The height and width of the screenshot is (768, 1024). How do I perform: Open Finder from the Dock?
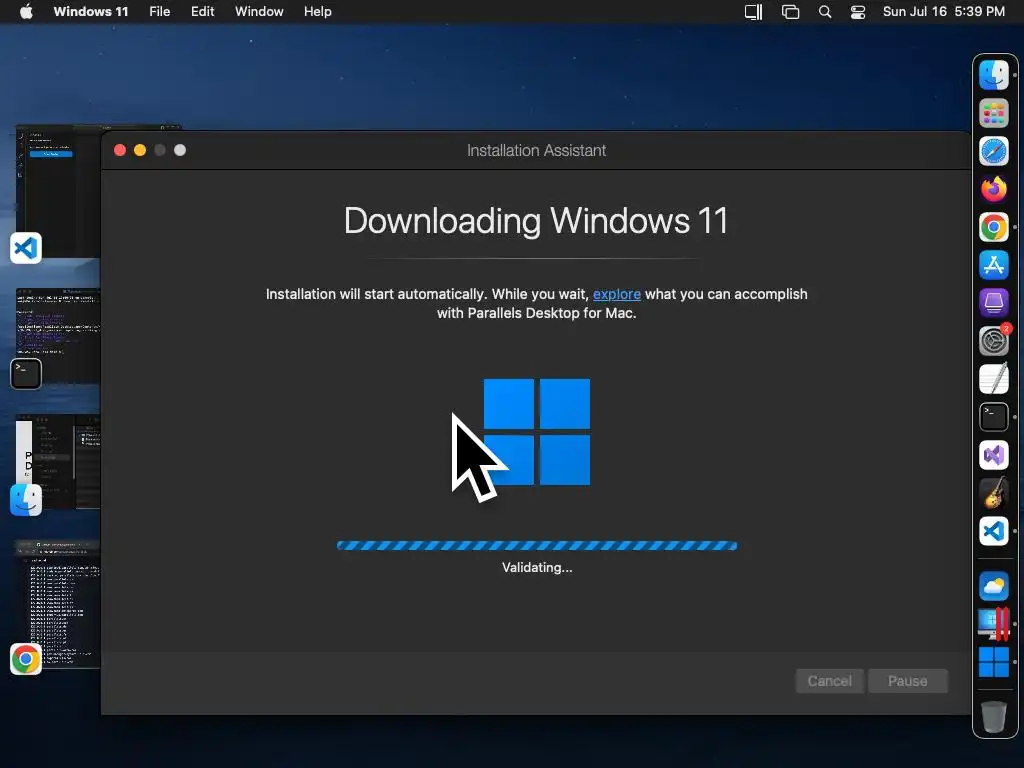993,75
